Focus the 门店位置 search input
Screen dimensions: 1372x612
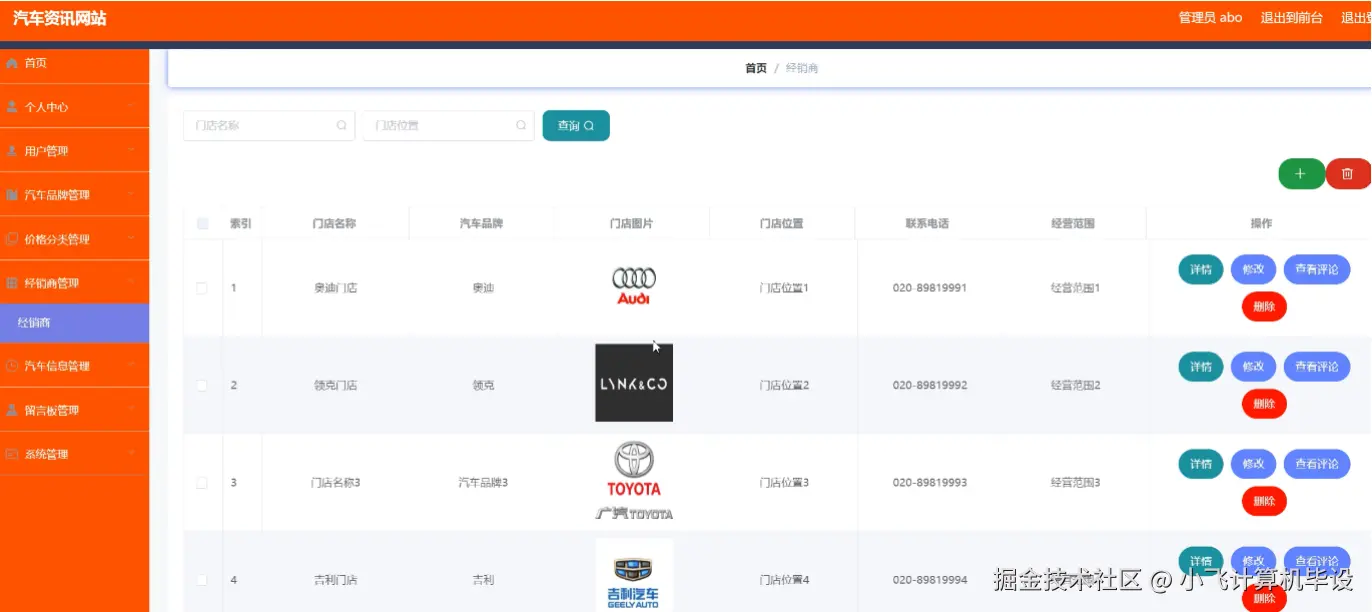(x=449, y=126)
